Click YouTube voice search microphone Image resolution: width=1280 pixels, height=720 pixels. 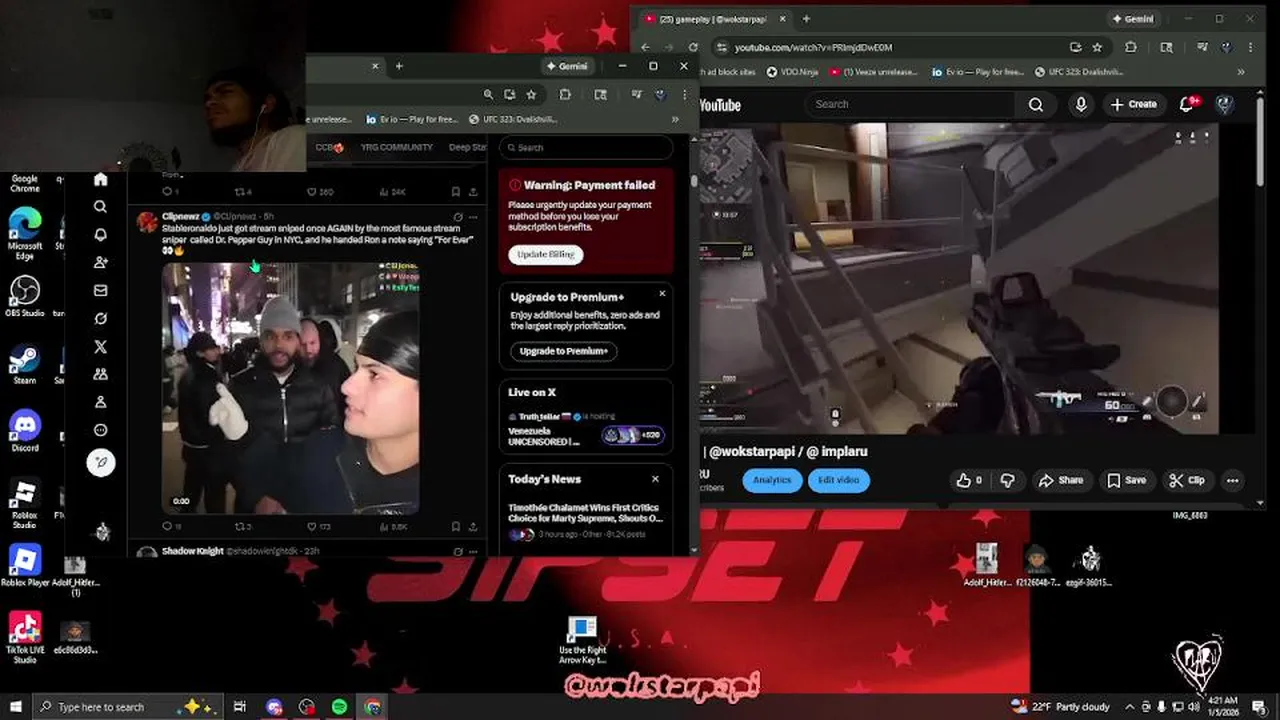1081,104
